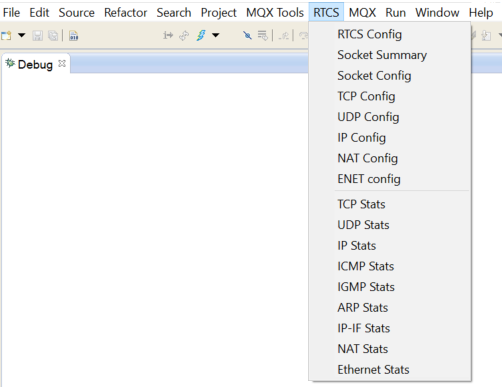This screenshot has height=387, width=502.
Task: Show NAT Stats from RTCS menu
Action: pyautogui.click(x=390, y=349)
